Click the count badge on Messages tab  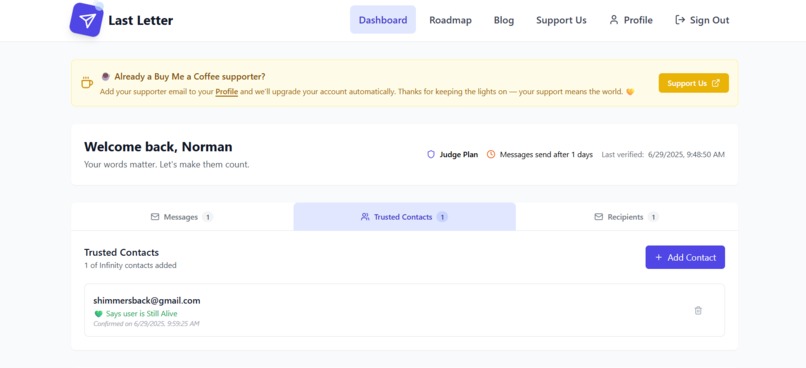207,217
